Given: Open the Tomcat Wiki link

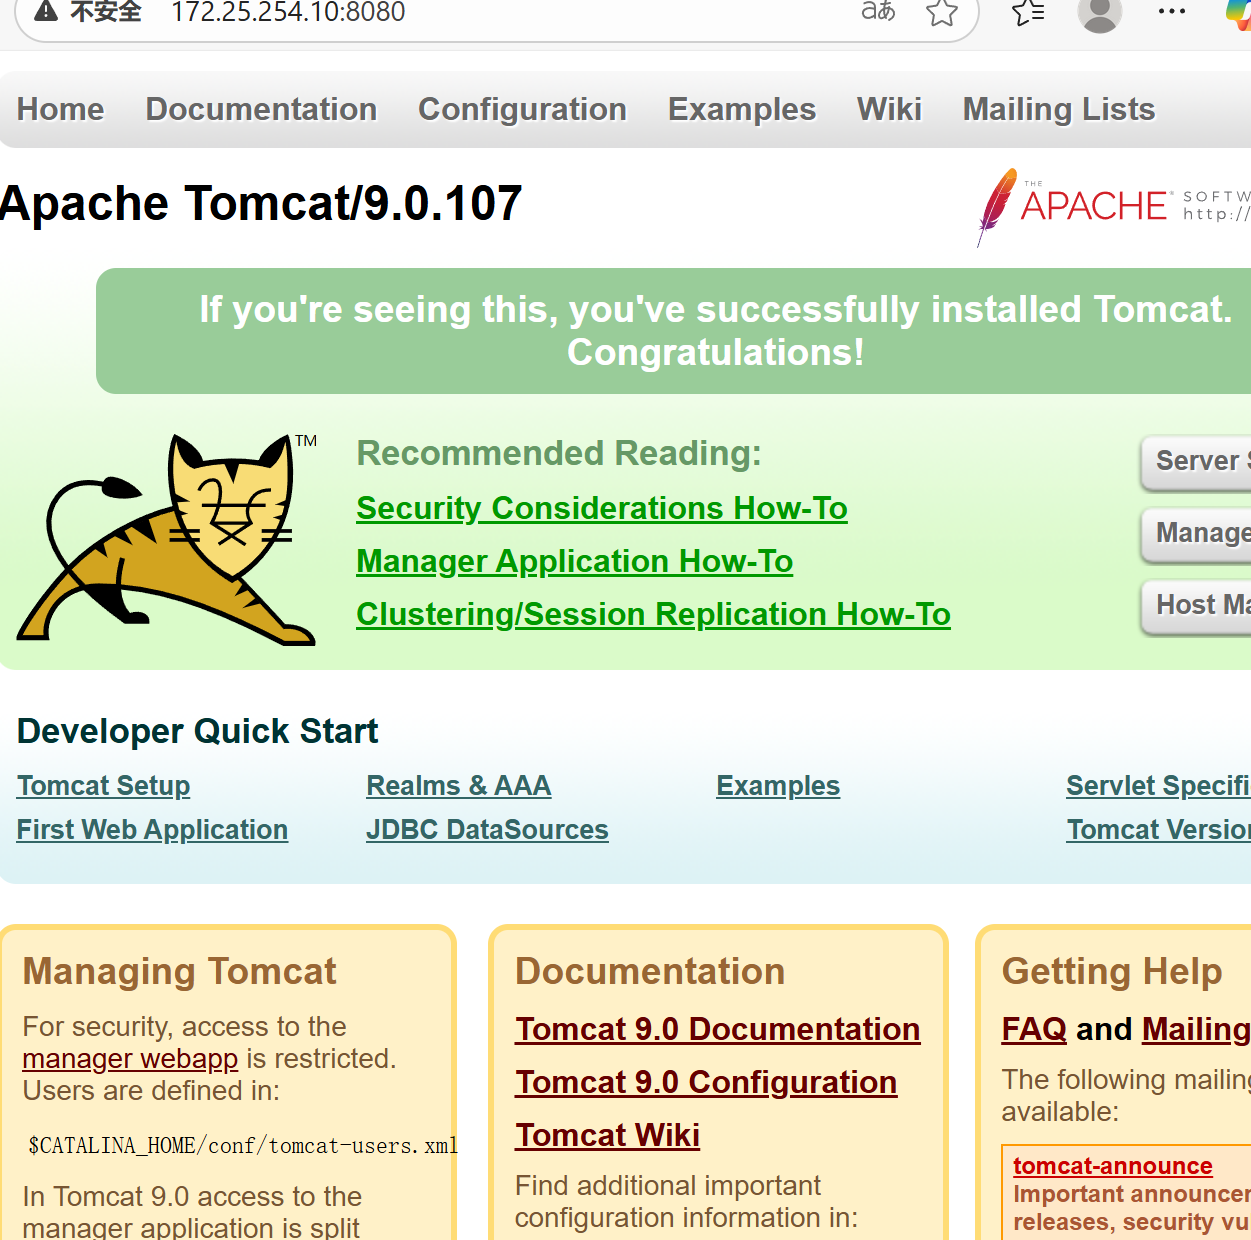Looking at the screenshot, I should pos(608,1135).
